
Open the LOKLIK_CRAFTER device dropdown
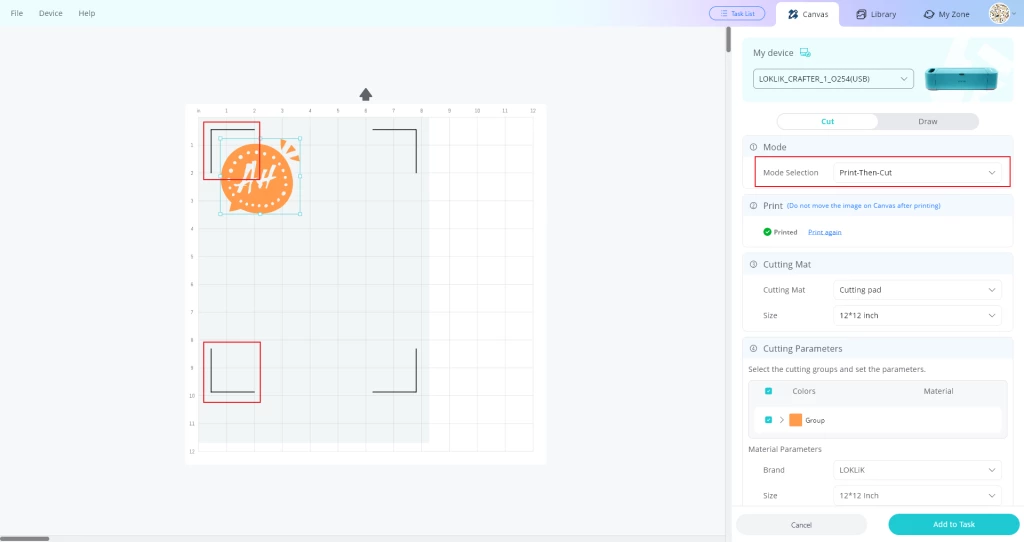pyautogui.click(x=833, y=79)
